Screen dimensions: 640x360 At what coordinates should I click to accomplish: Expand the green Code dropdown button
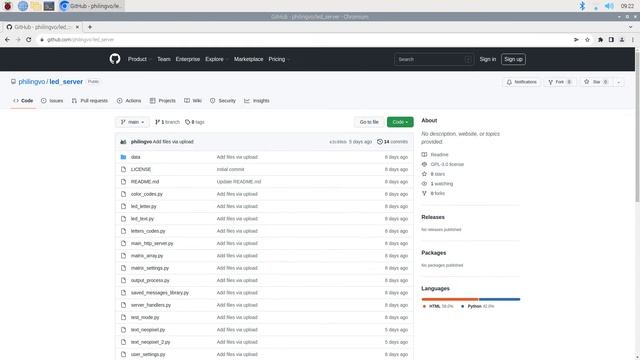point(400,122)
